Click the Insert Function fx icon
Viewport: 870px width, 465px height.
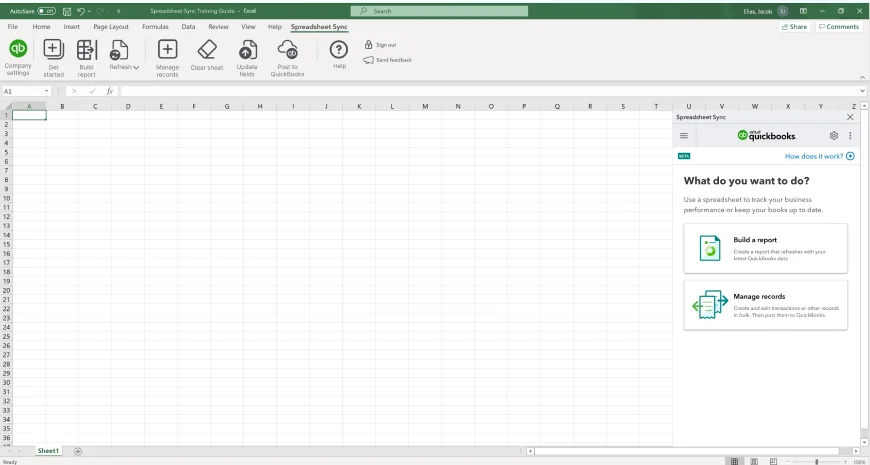(x=110, y=91)
